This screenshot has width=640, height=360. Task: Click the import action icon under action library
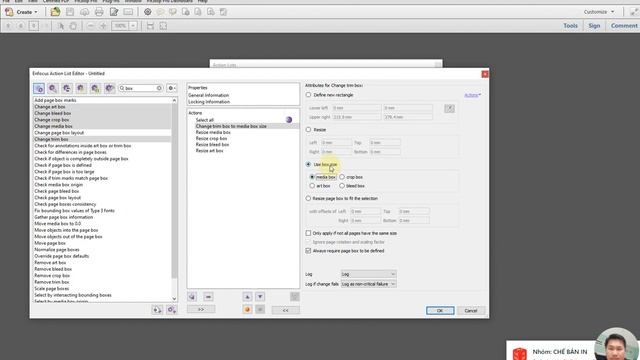[x=157, y=310]
